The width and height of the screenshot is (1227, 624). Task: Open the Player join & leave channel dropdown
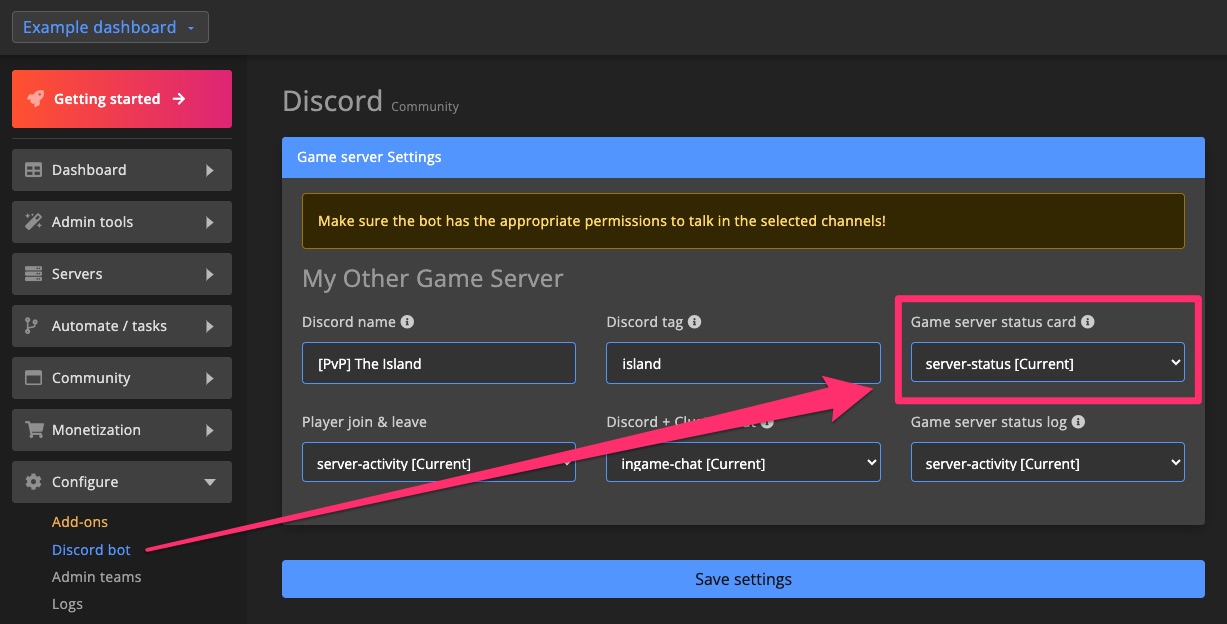[x=438, y=462]
